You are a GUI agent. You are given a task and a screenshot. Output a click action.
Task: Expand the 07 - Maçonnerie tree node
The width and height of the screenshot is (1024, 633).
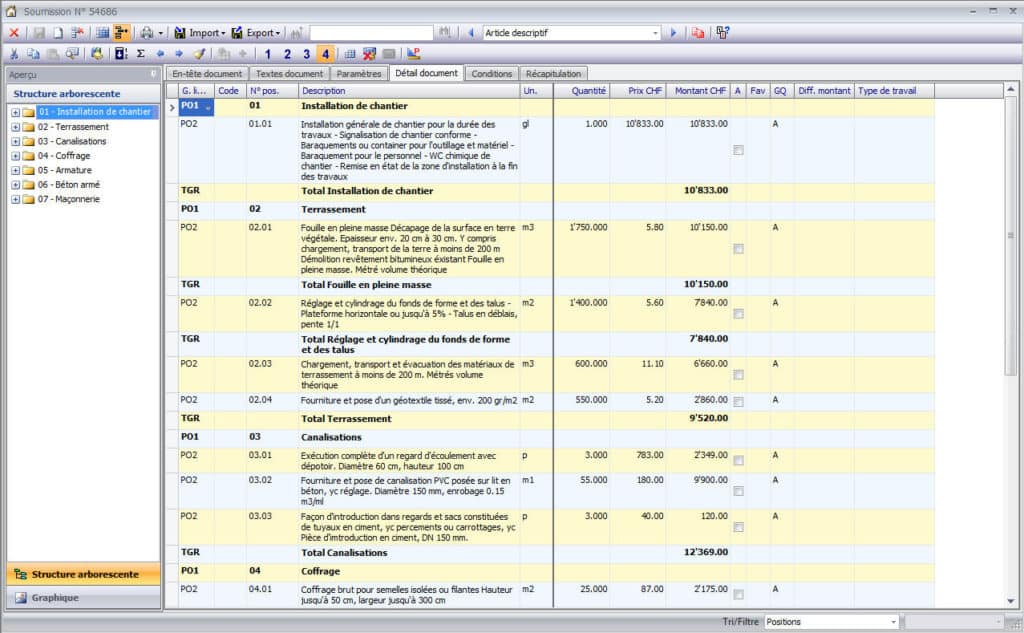(x=15, y=199)
